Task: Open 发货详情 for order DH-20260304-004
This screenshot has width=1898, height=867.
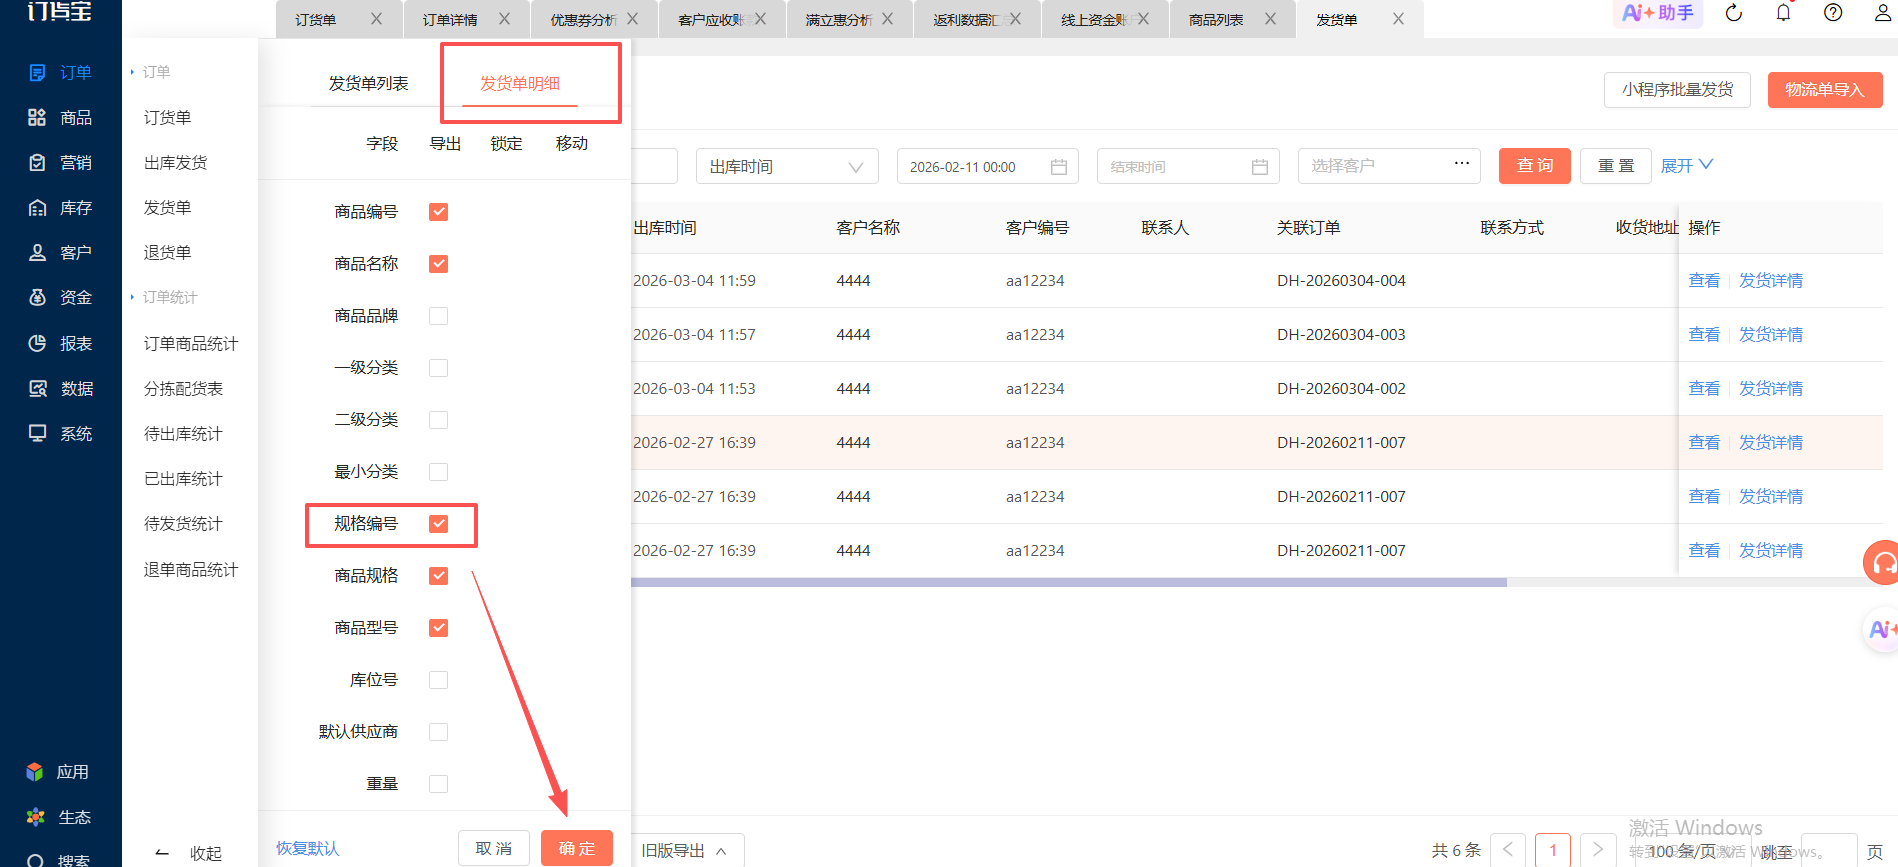Action: tap(1771, 281)
